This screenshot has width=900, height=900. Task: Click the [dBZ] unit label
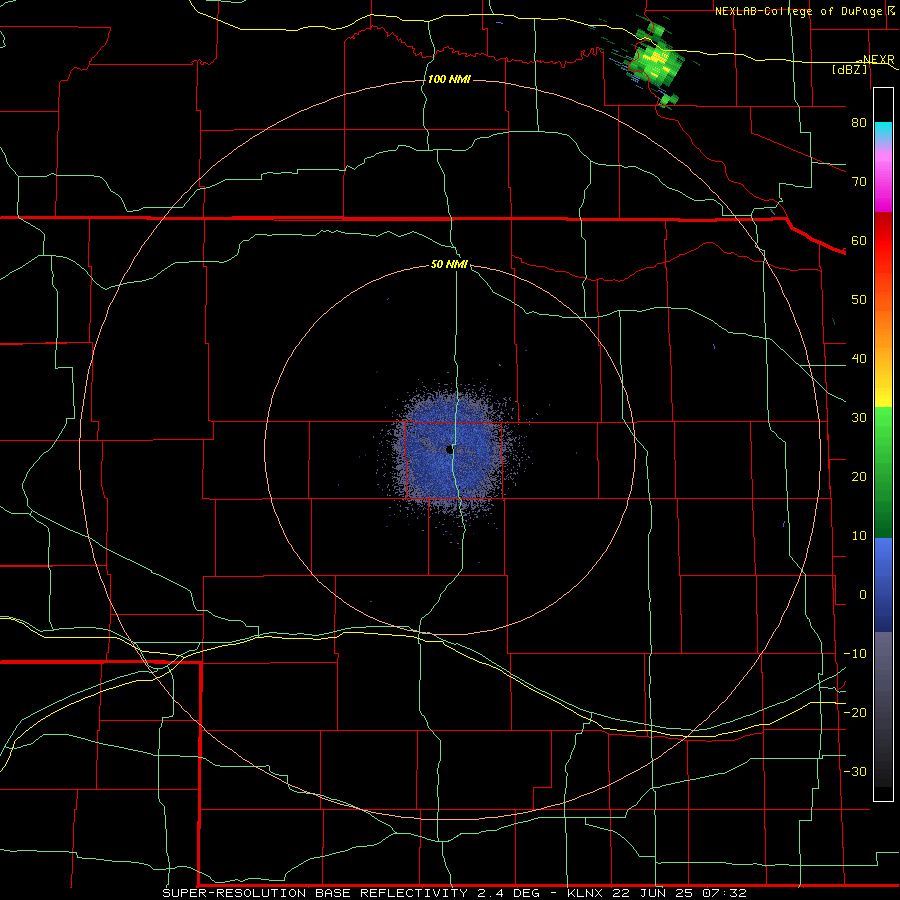[x=849, y=69]
